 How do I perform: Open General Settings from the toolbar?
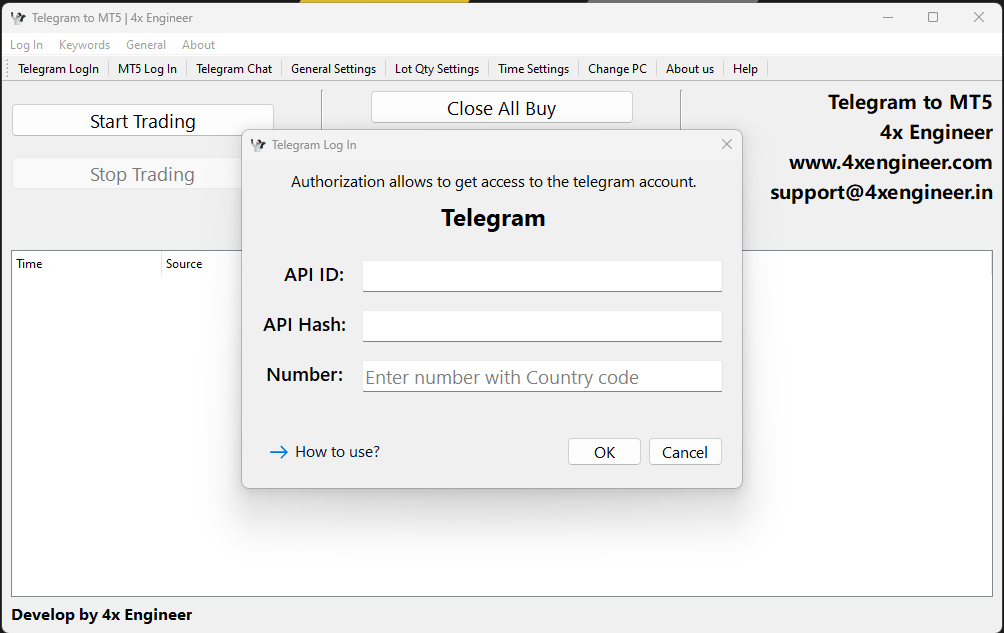(334, 69)
